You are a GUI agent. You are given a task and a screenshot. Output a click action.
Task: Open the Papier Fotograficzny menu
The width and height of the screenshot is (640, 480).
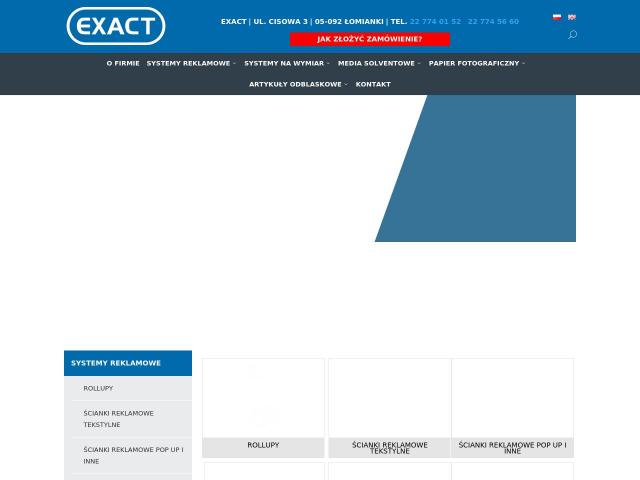coord(474,63)
